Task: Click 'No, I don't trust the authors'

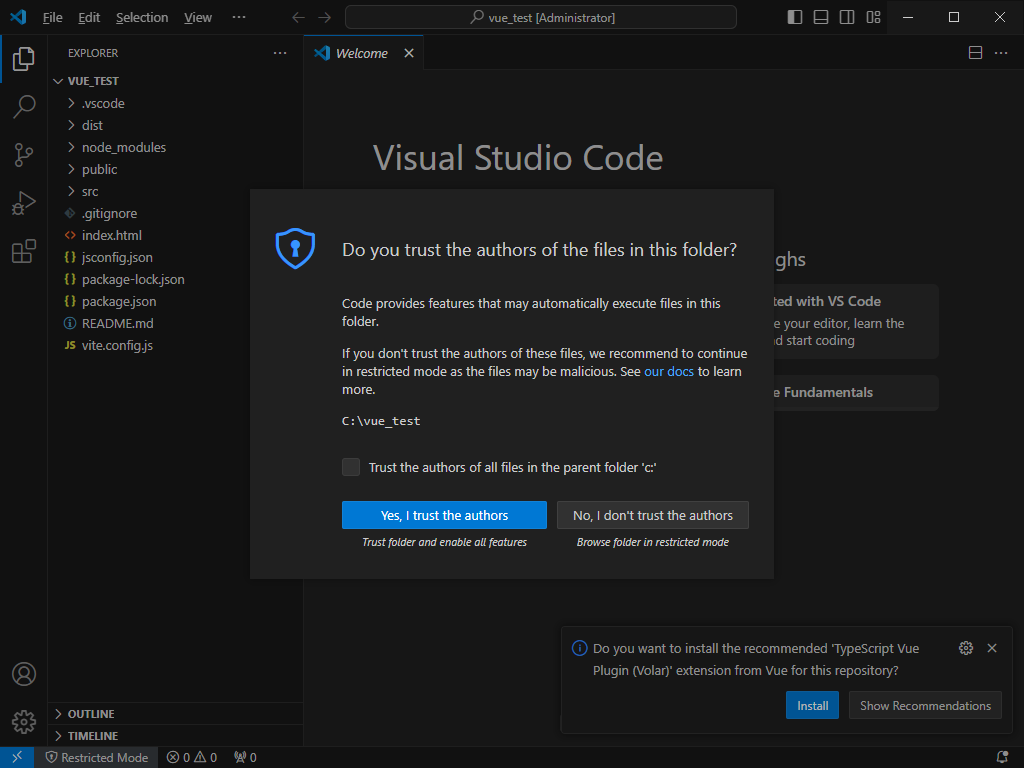Action: [x=652, y=515]
